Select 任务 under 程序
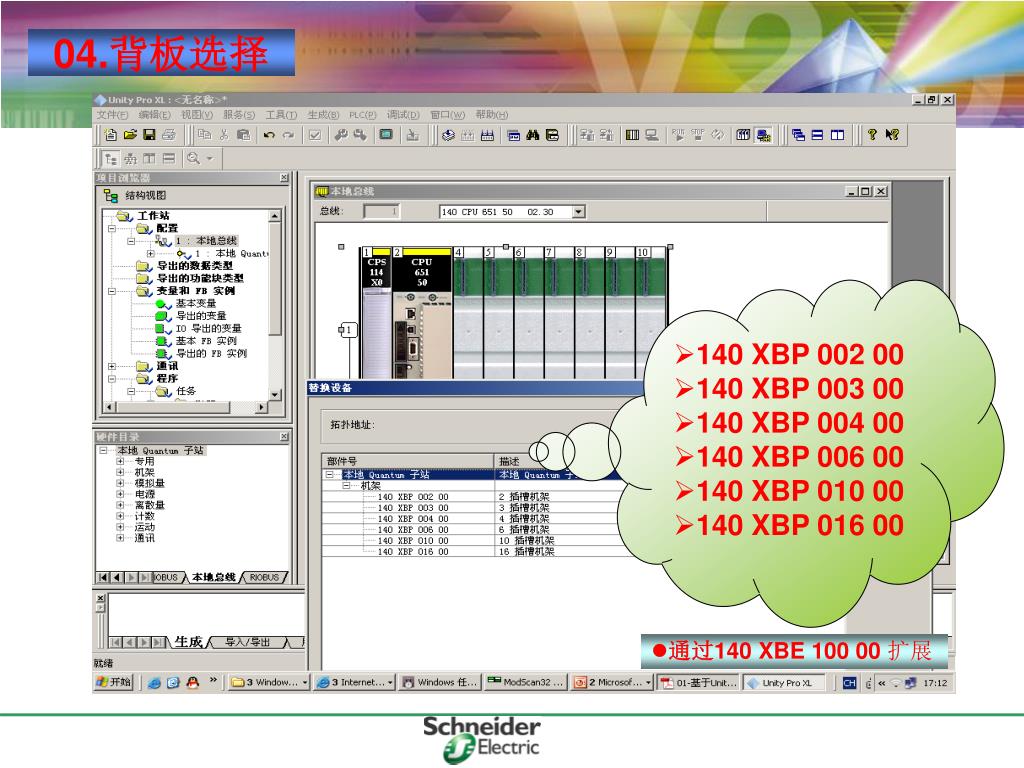 (x=185, y=391)
